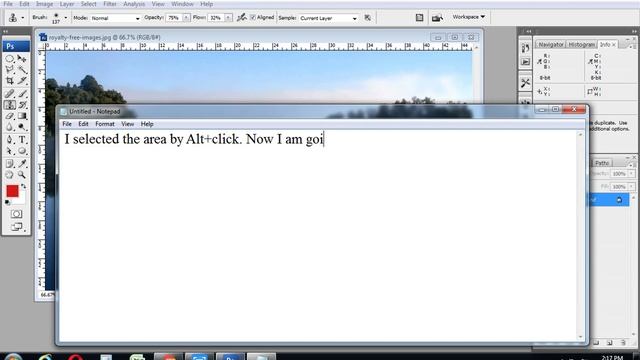This screenshot has height=360, width=640.
Task: Reset default foreground and background colors
Action: [x=7, y=202]
